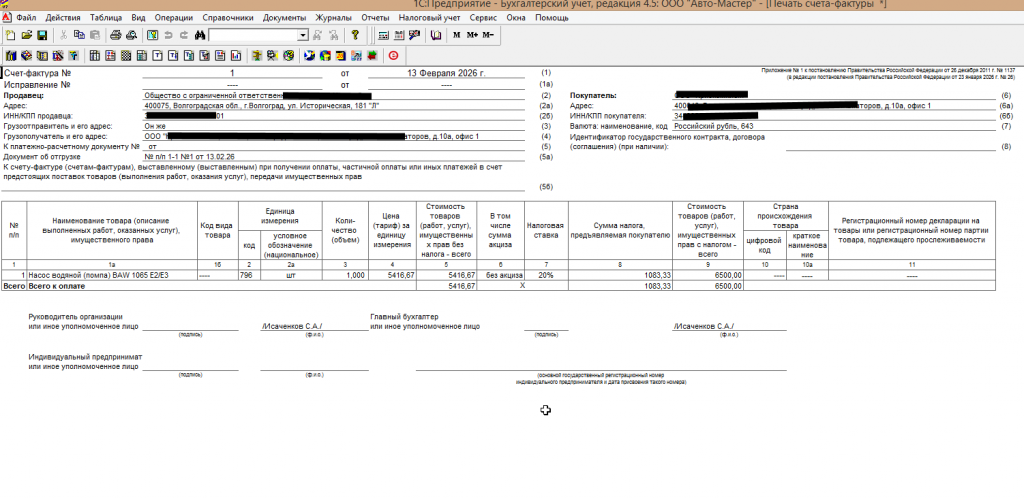Open the Документы menu
Screen dimensions: 1024x499
tap(285, 18)
